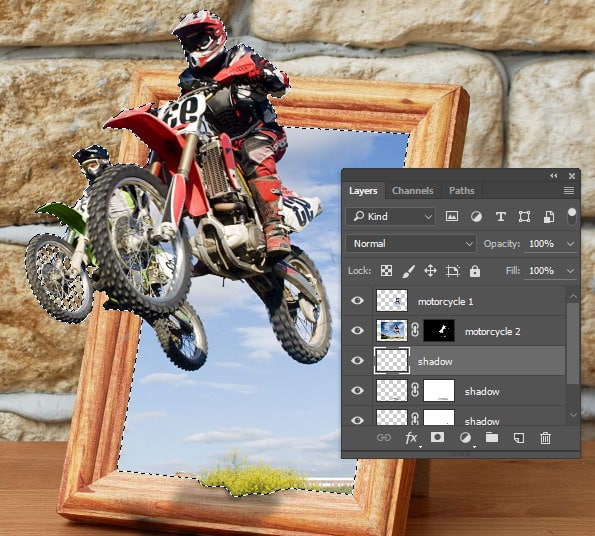Filter for type layers icon
Screen dimensions: 595x536
pyautogui.click(x=501, y=217)
